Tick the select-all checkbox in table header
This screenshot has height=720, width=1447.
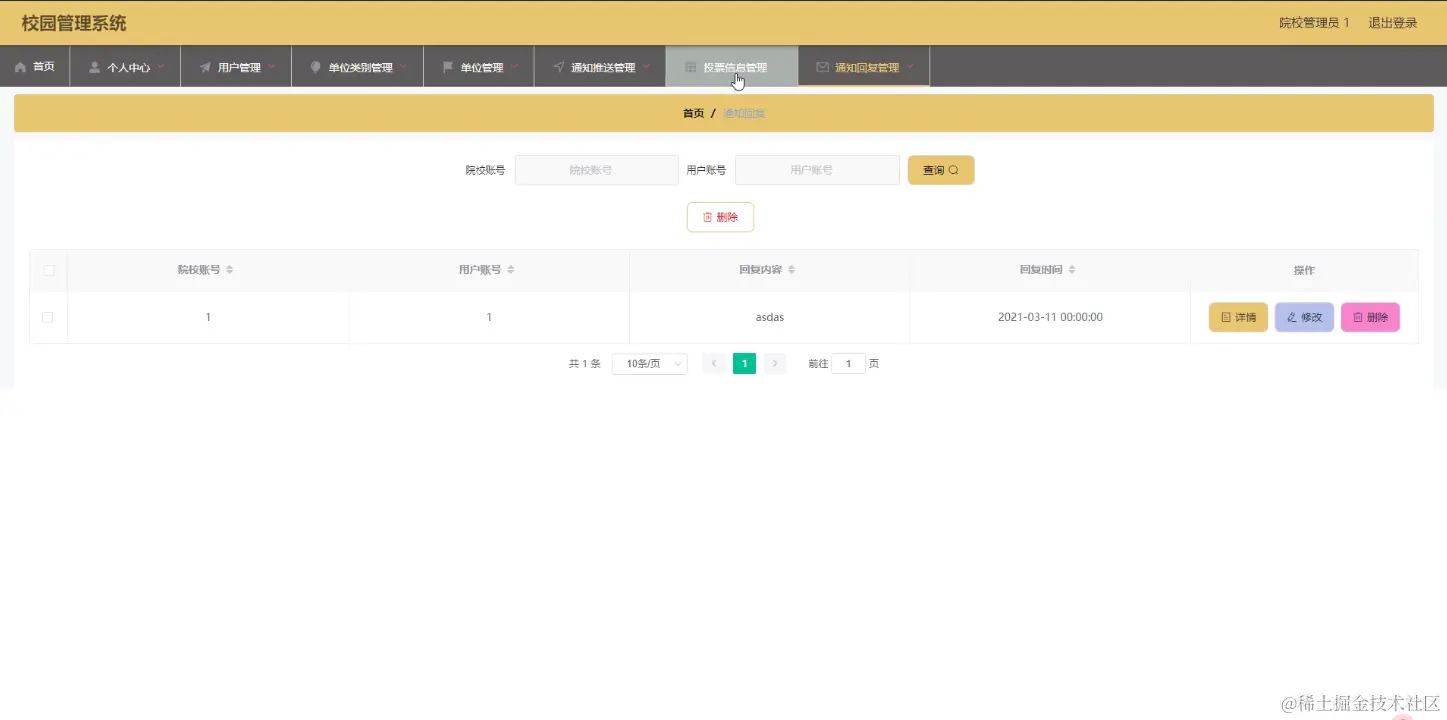click(x=48, y=270)
